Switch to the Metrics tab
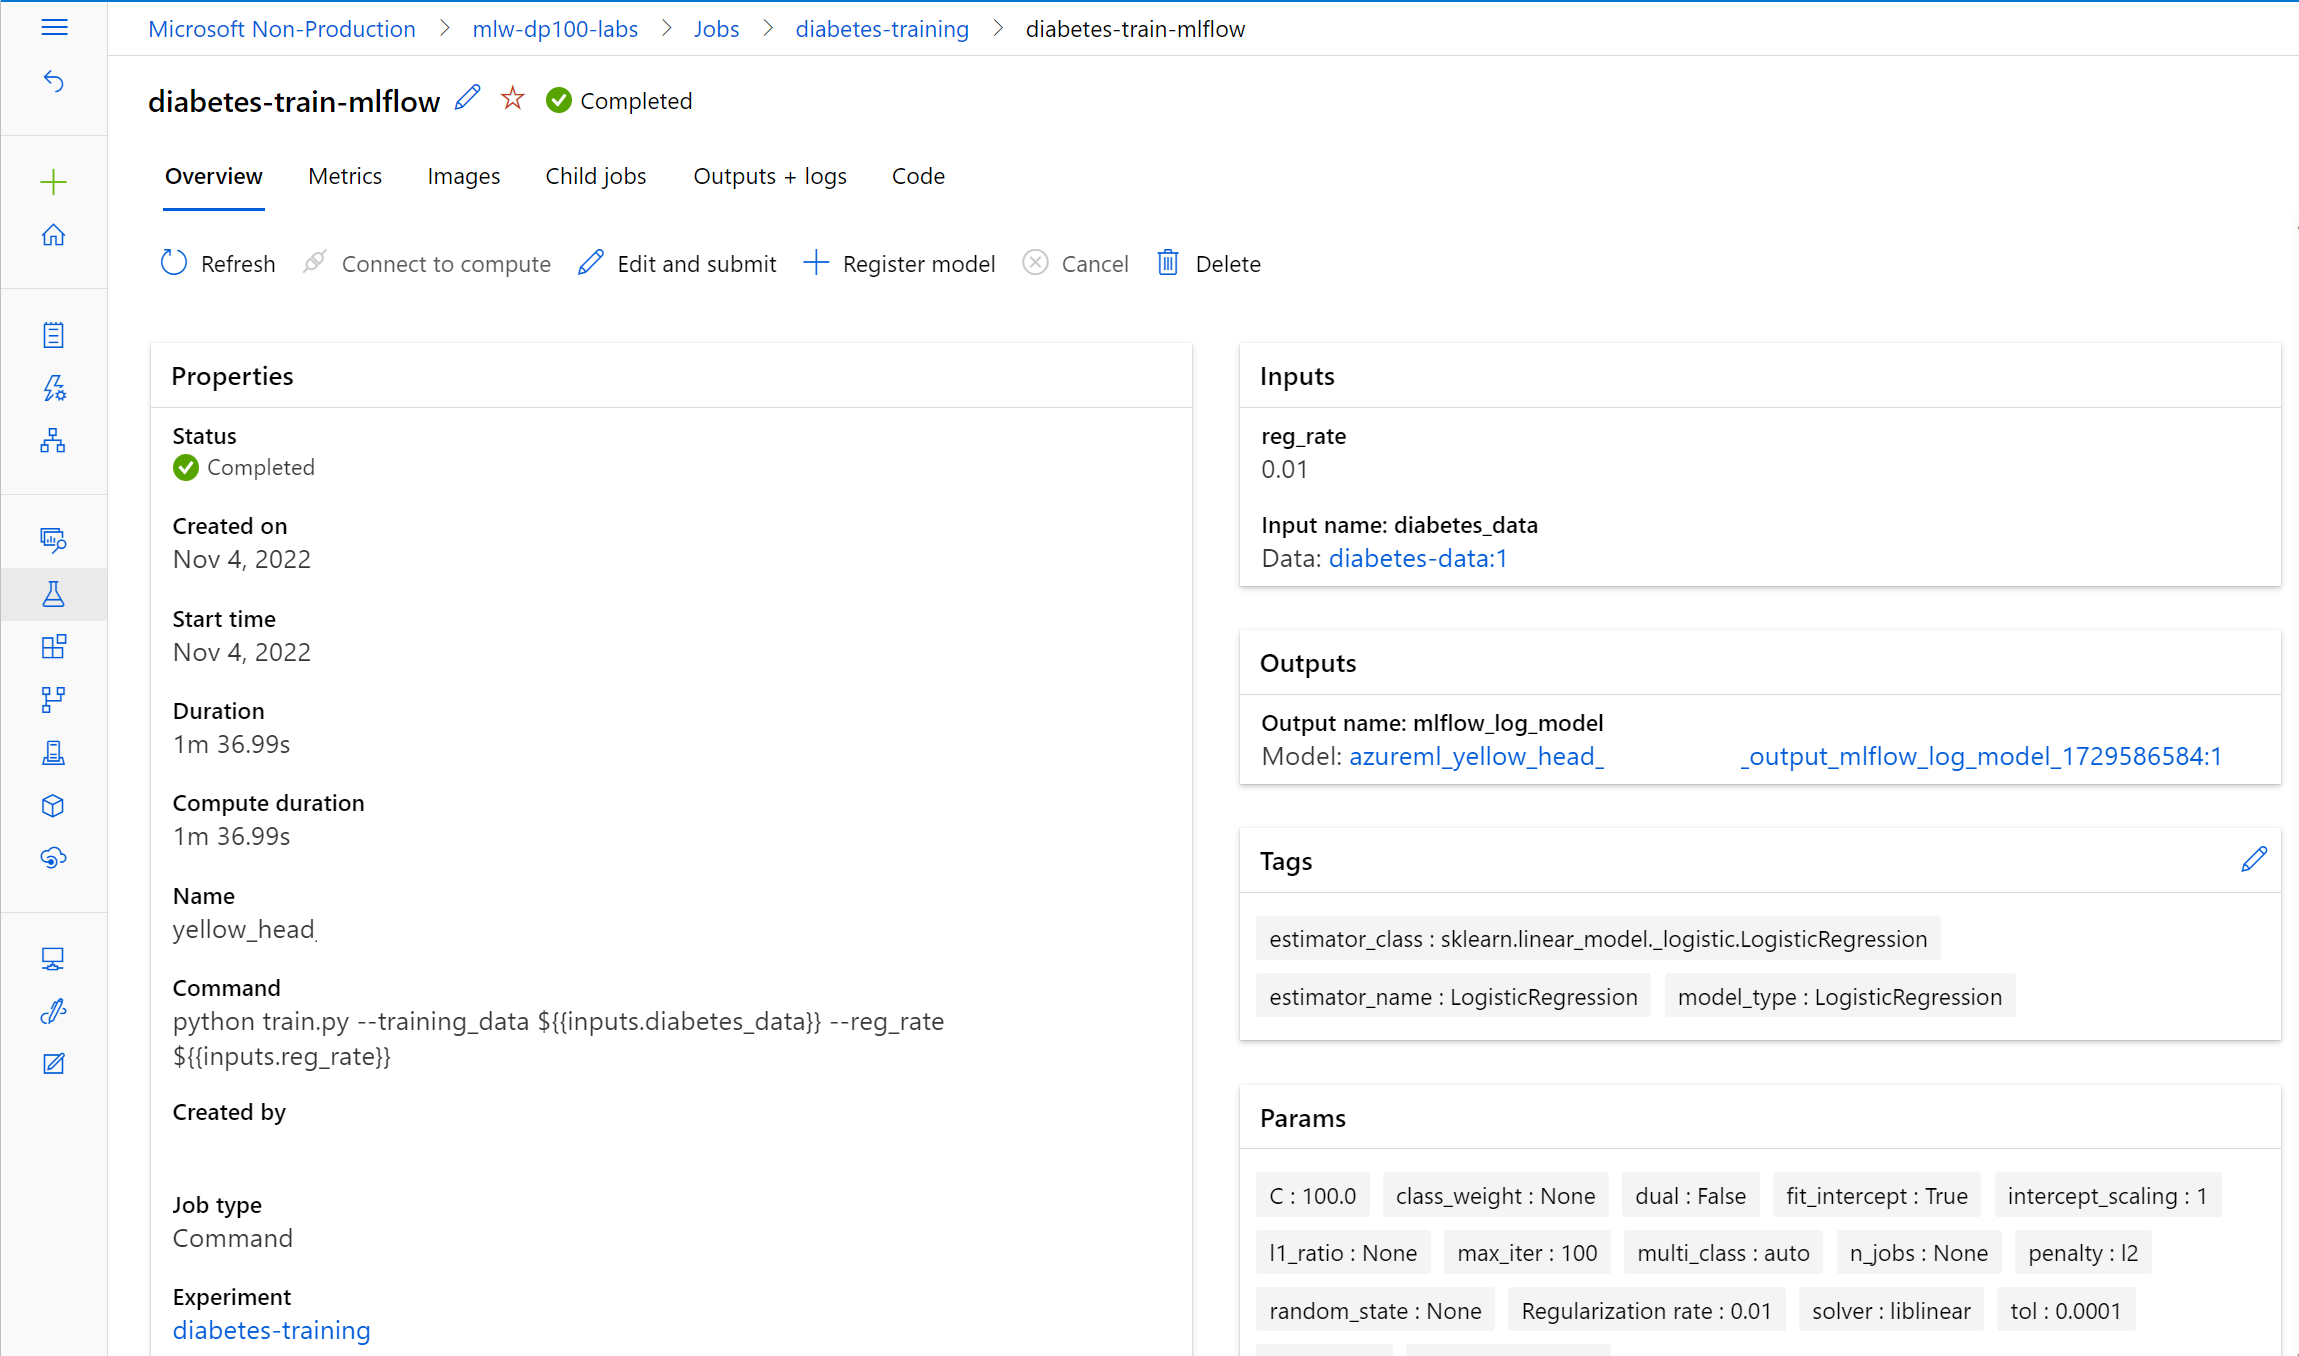 coord(345,176)
